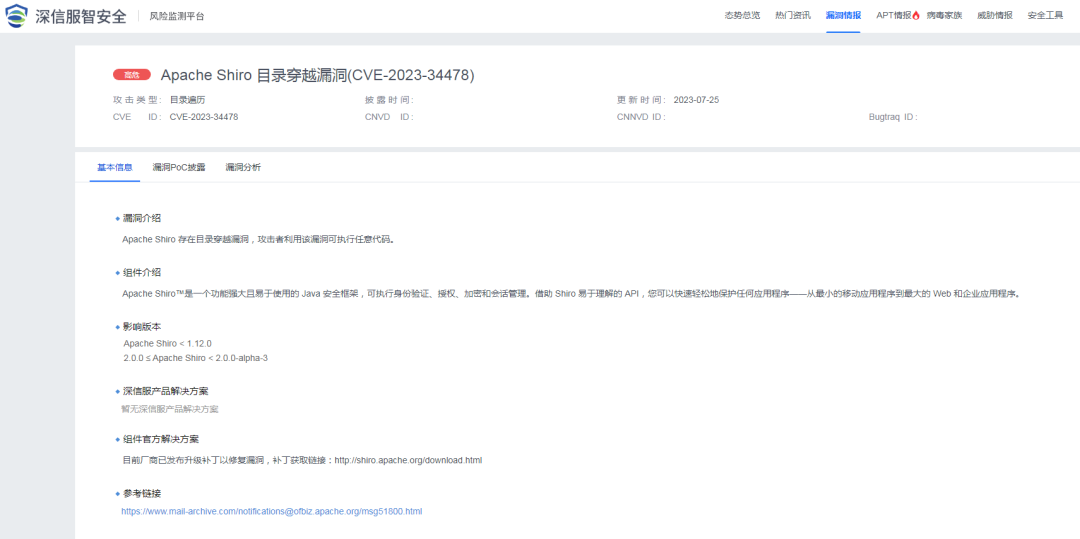The width and height of the screenshot is (1080, 539).
Task: Open the 态势总览 nav item
Action: (x=742, y=16)
